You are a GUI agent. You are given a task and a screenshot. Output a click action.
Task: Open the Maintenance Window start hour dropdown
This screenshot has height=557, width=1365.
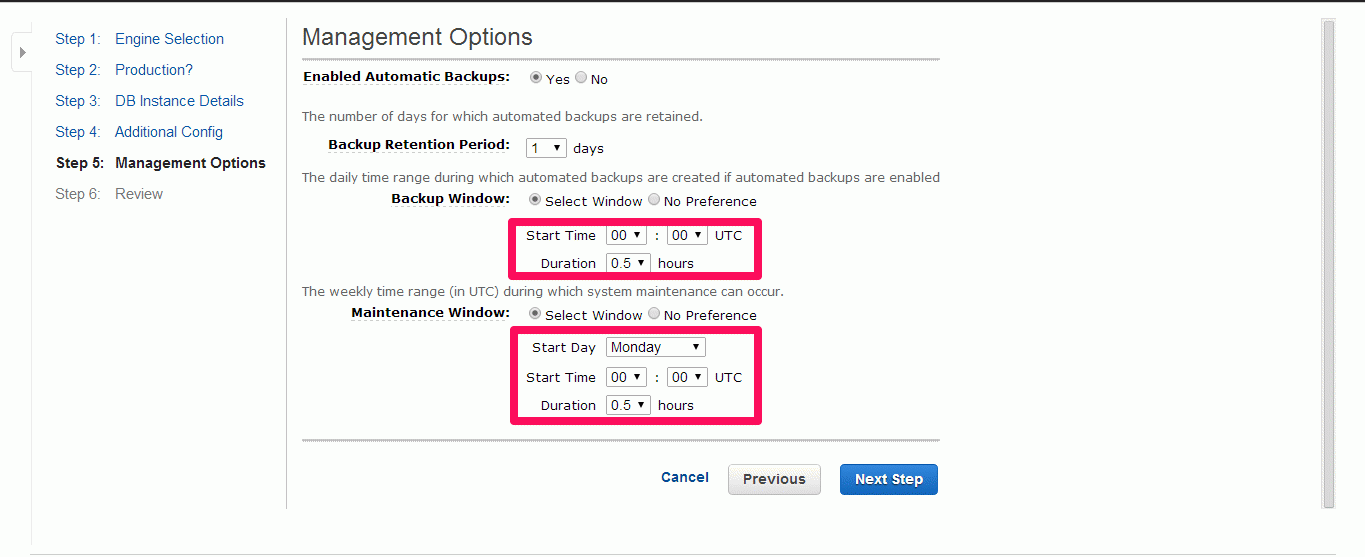(x=626, y=377)
